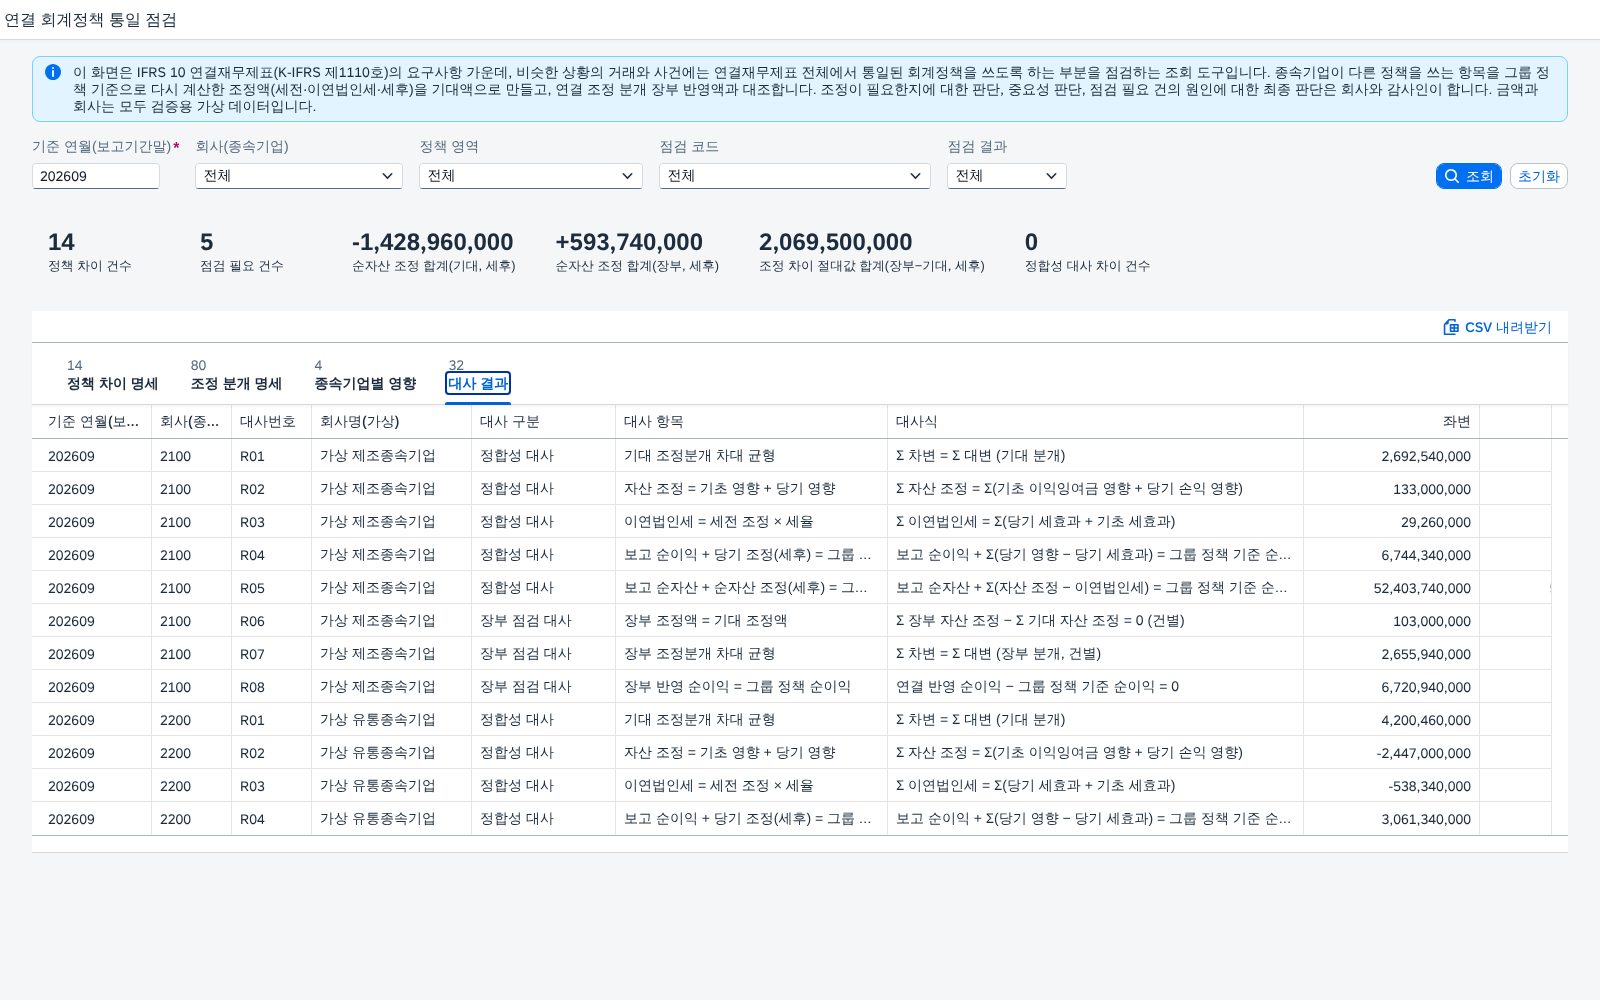1600x1000 pixels.
Task: Switch to 종속기업별 영향 tab
Action: coord(365,383)
